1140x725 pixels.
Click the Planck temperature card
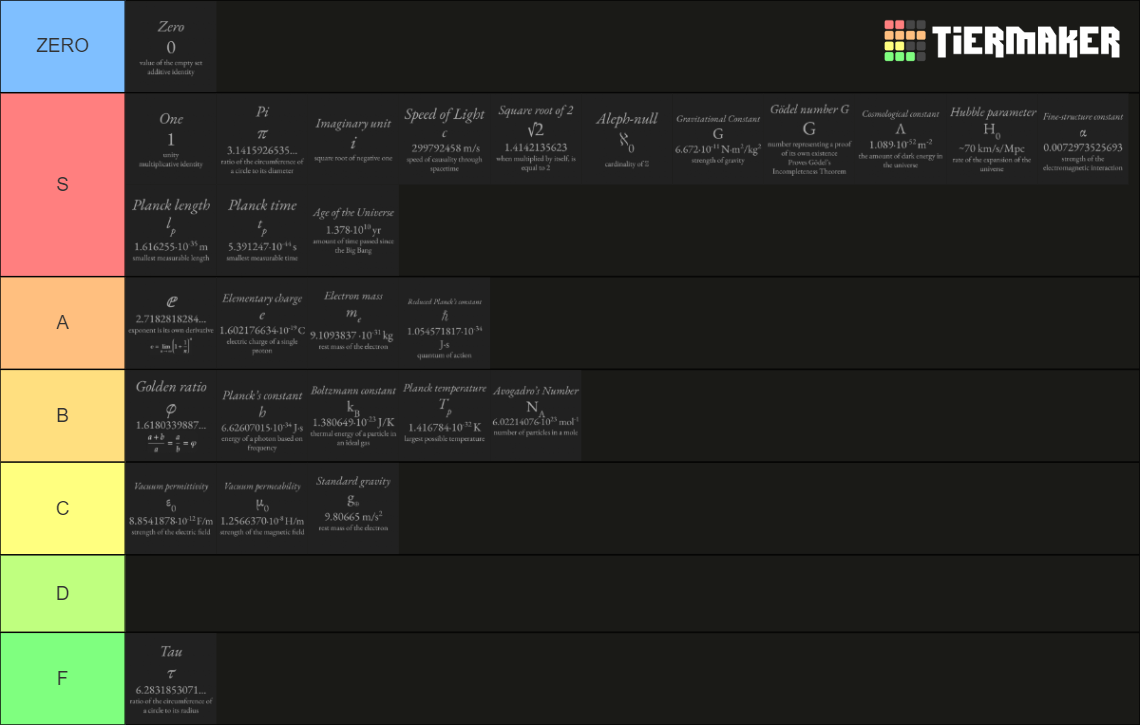click(x=444, y=415)
